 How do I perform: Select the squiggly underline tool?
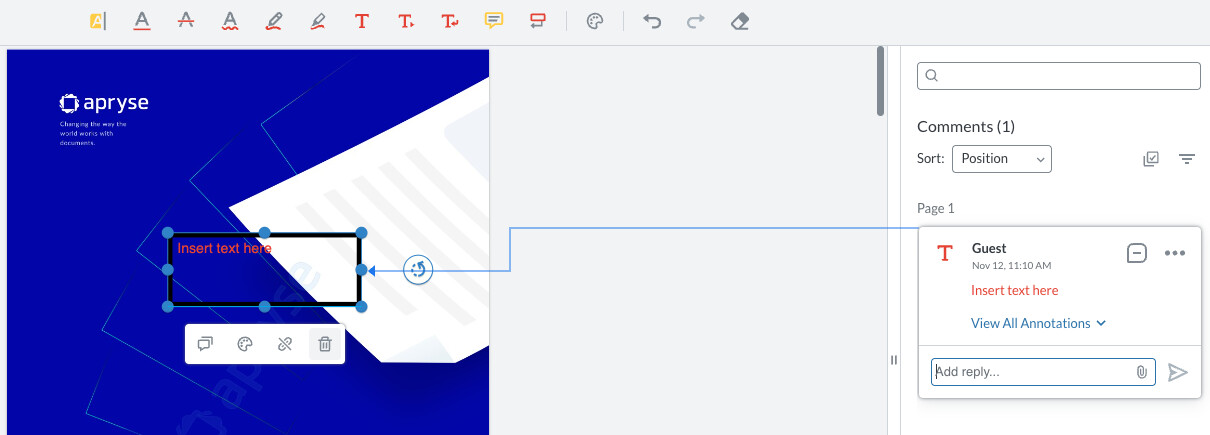point(230,21)
